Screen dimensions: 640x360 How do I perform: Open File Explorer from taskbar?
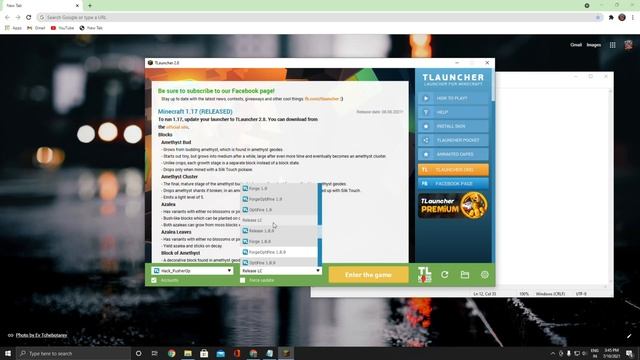(188, 353)
